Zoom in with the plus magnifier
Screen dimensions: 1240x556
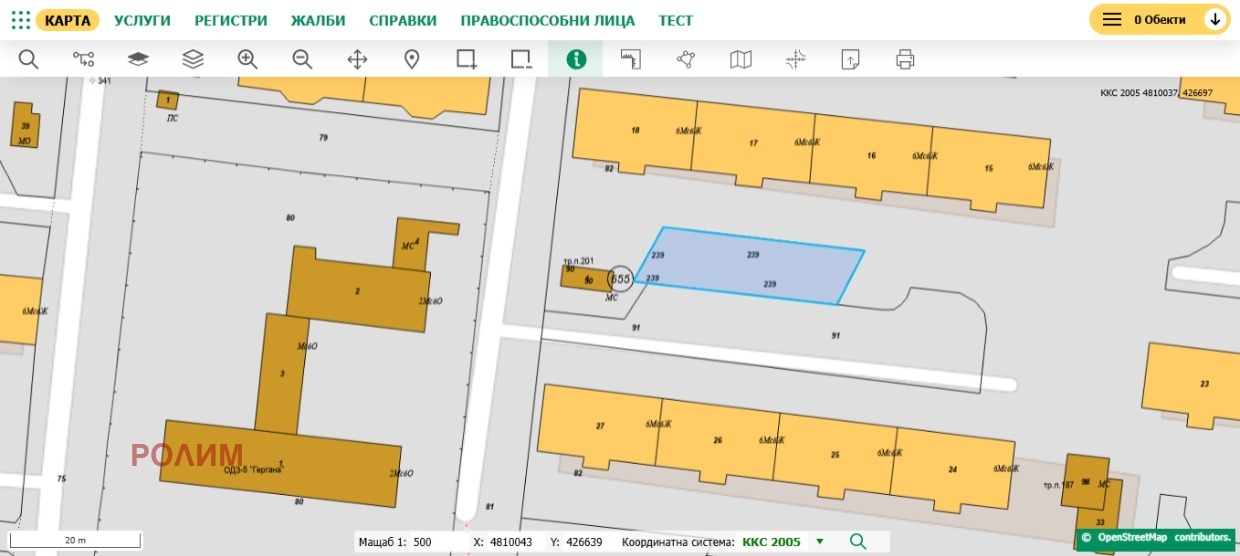(x=248, y=59)
